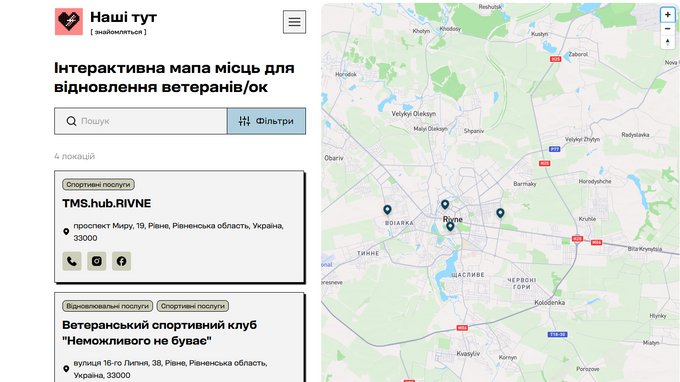Click Спортивні послуги tag on TMS.hub.RIVNE card
Screen dimensions: 680x382
[98, 184]
